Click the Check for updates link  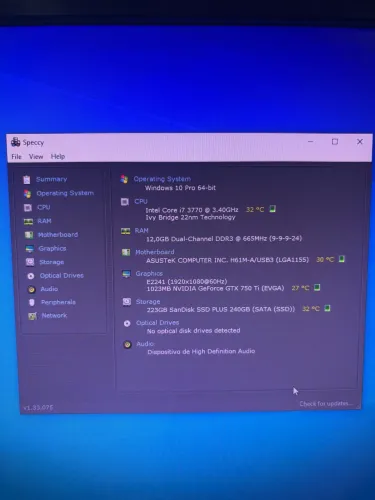tap(326, 404)
